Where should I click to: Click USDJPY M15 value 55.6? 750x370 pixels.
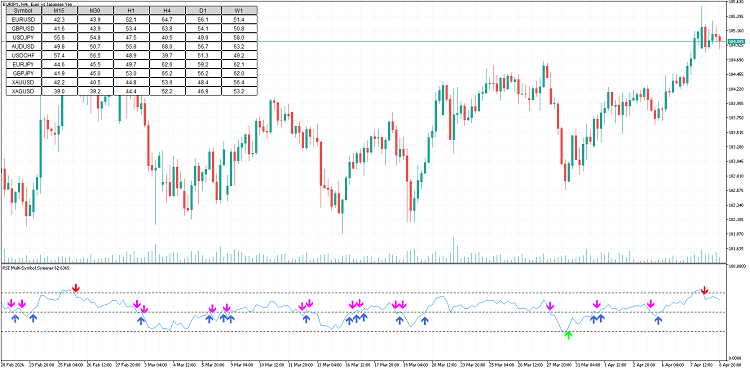(x=60, y=37)
